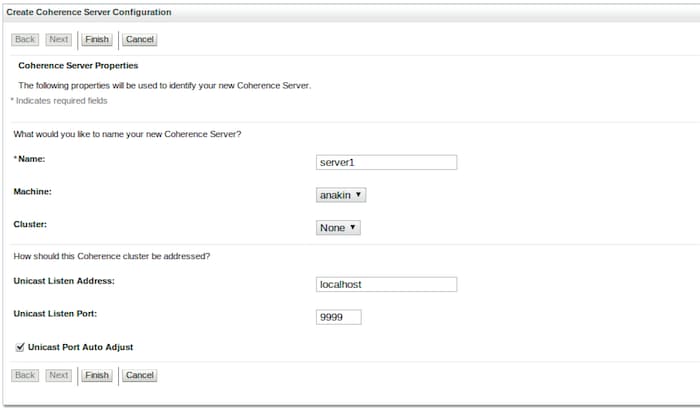Click the Coherence Server Properties heading
This screenshot has height=410, width=700.
79,65
